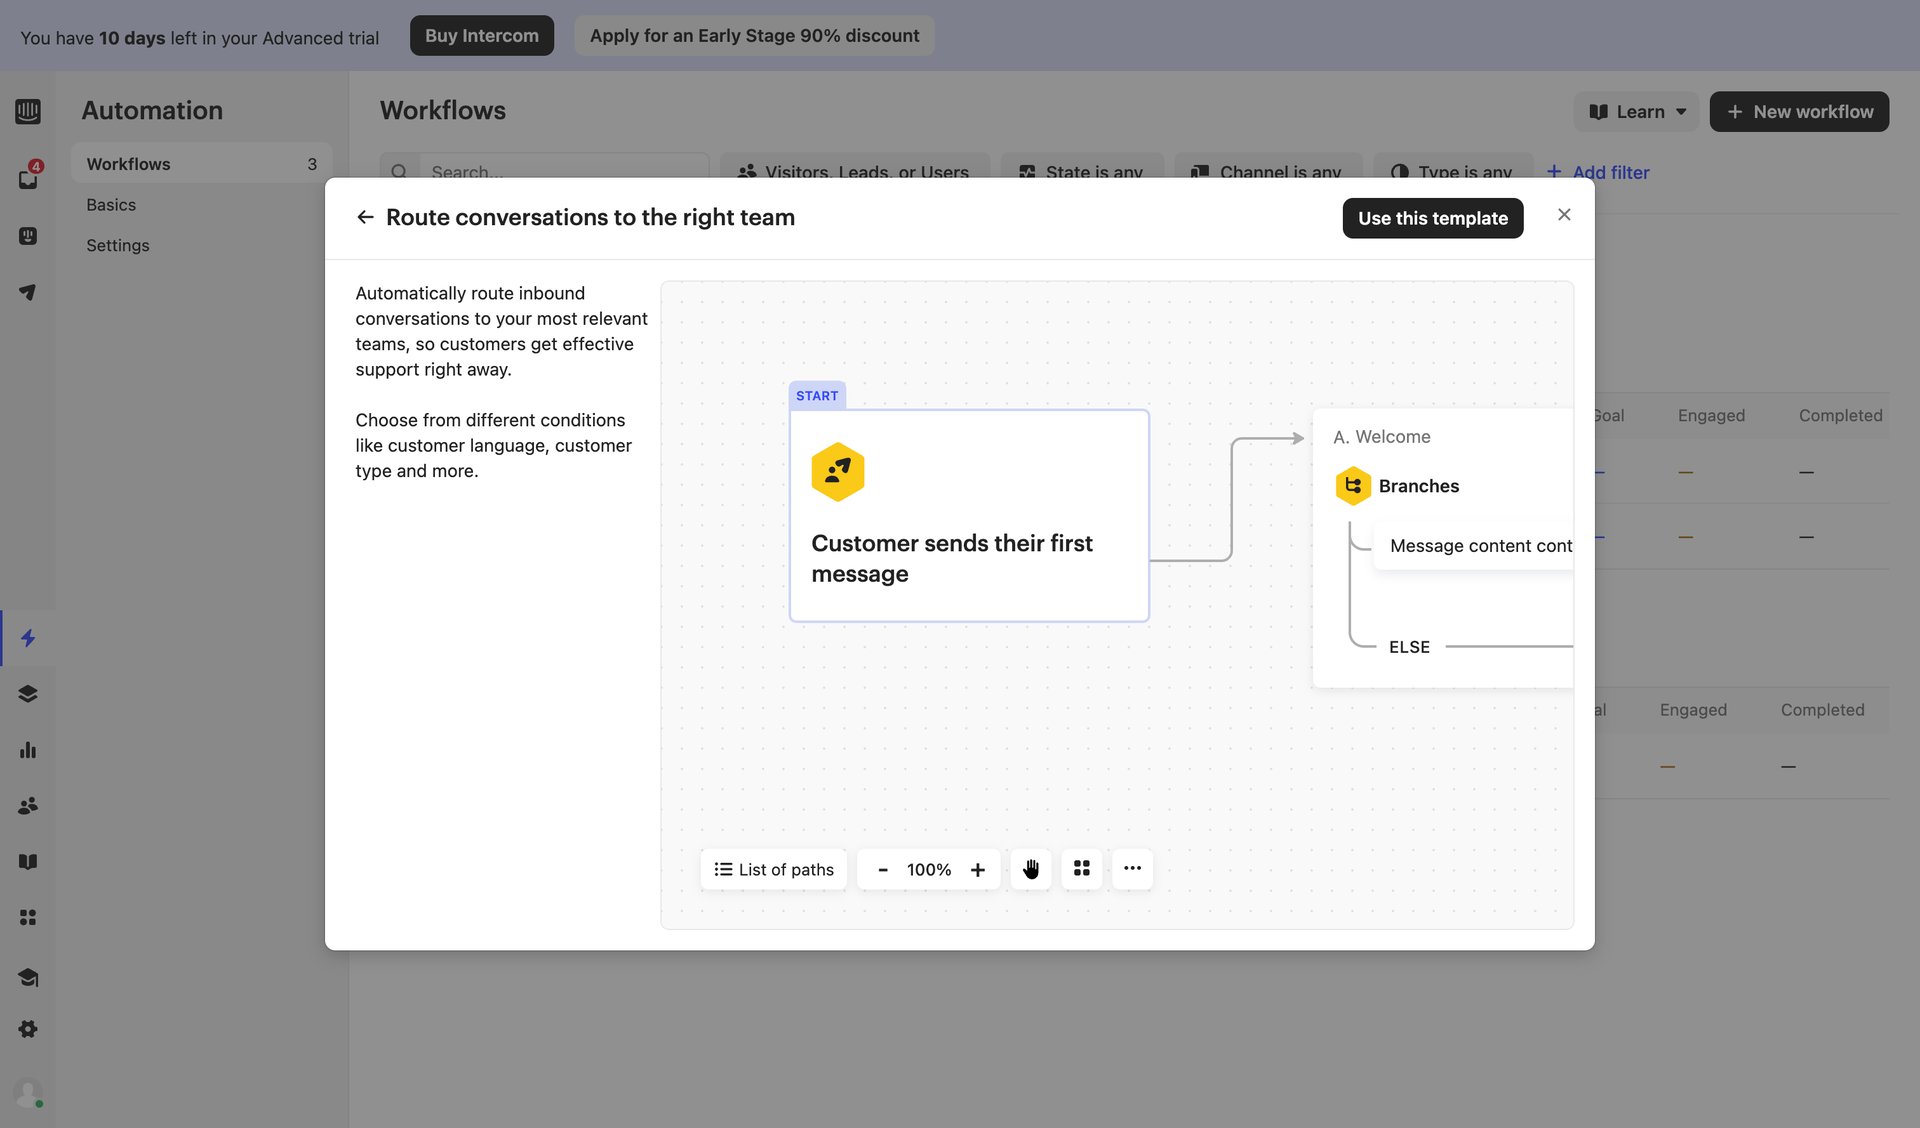
Task: Open Settings via the gear icon
Action: (28, 1029)
